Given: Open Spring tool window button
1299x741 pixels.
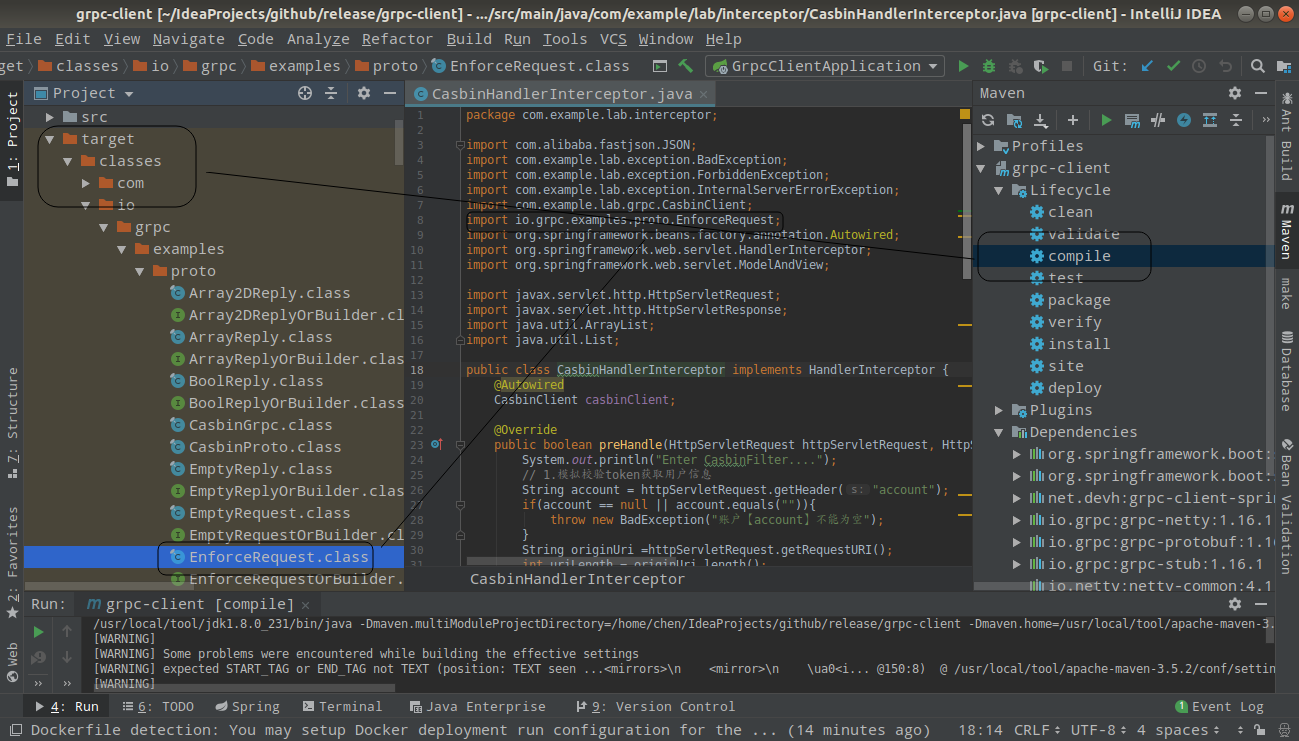Looking at the screenshot, I should click(246, 706).
